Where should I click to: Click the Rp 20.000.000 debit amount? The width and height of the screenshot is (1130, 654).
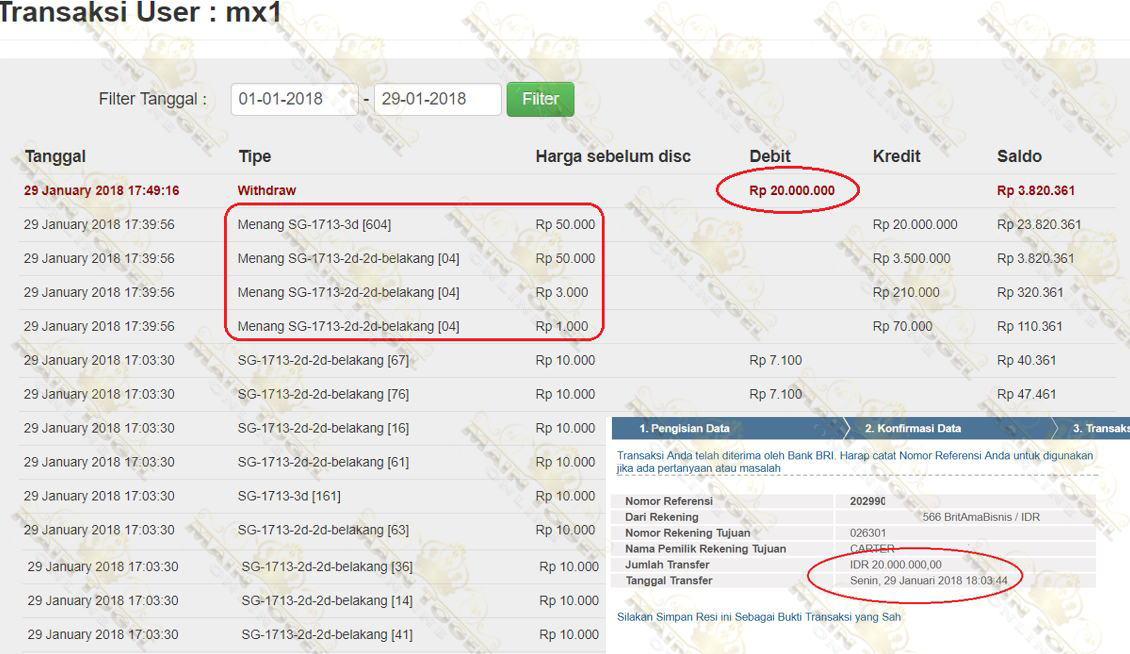click(x=791, y=190)
